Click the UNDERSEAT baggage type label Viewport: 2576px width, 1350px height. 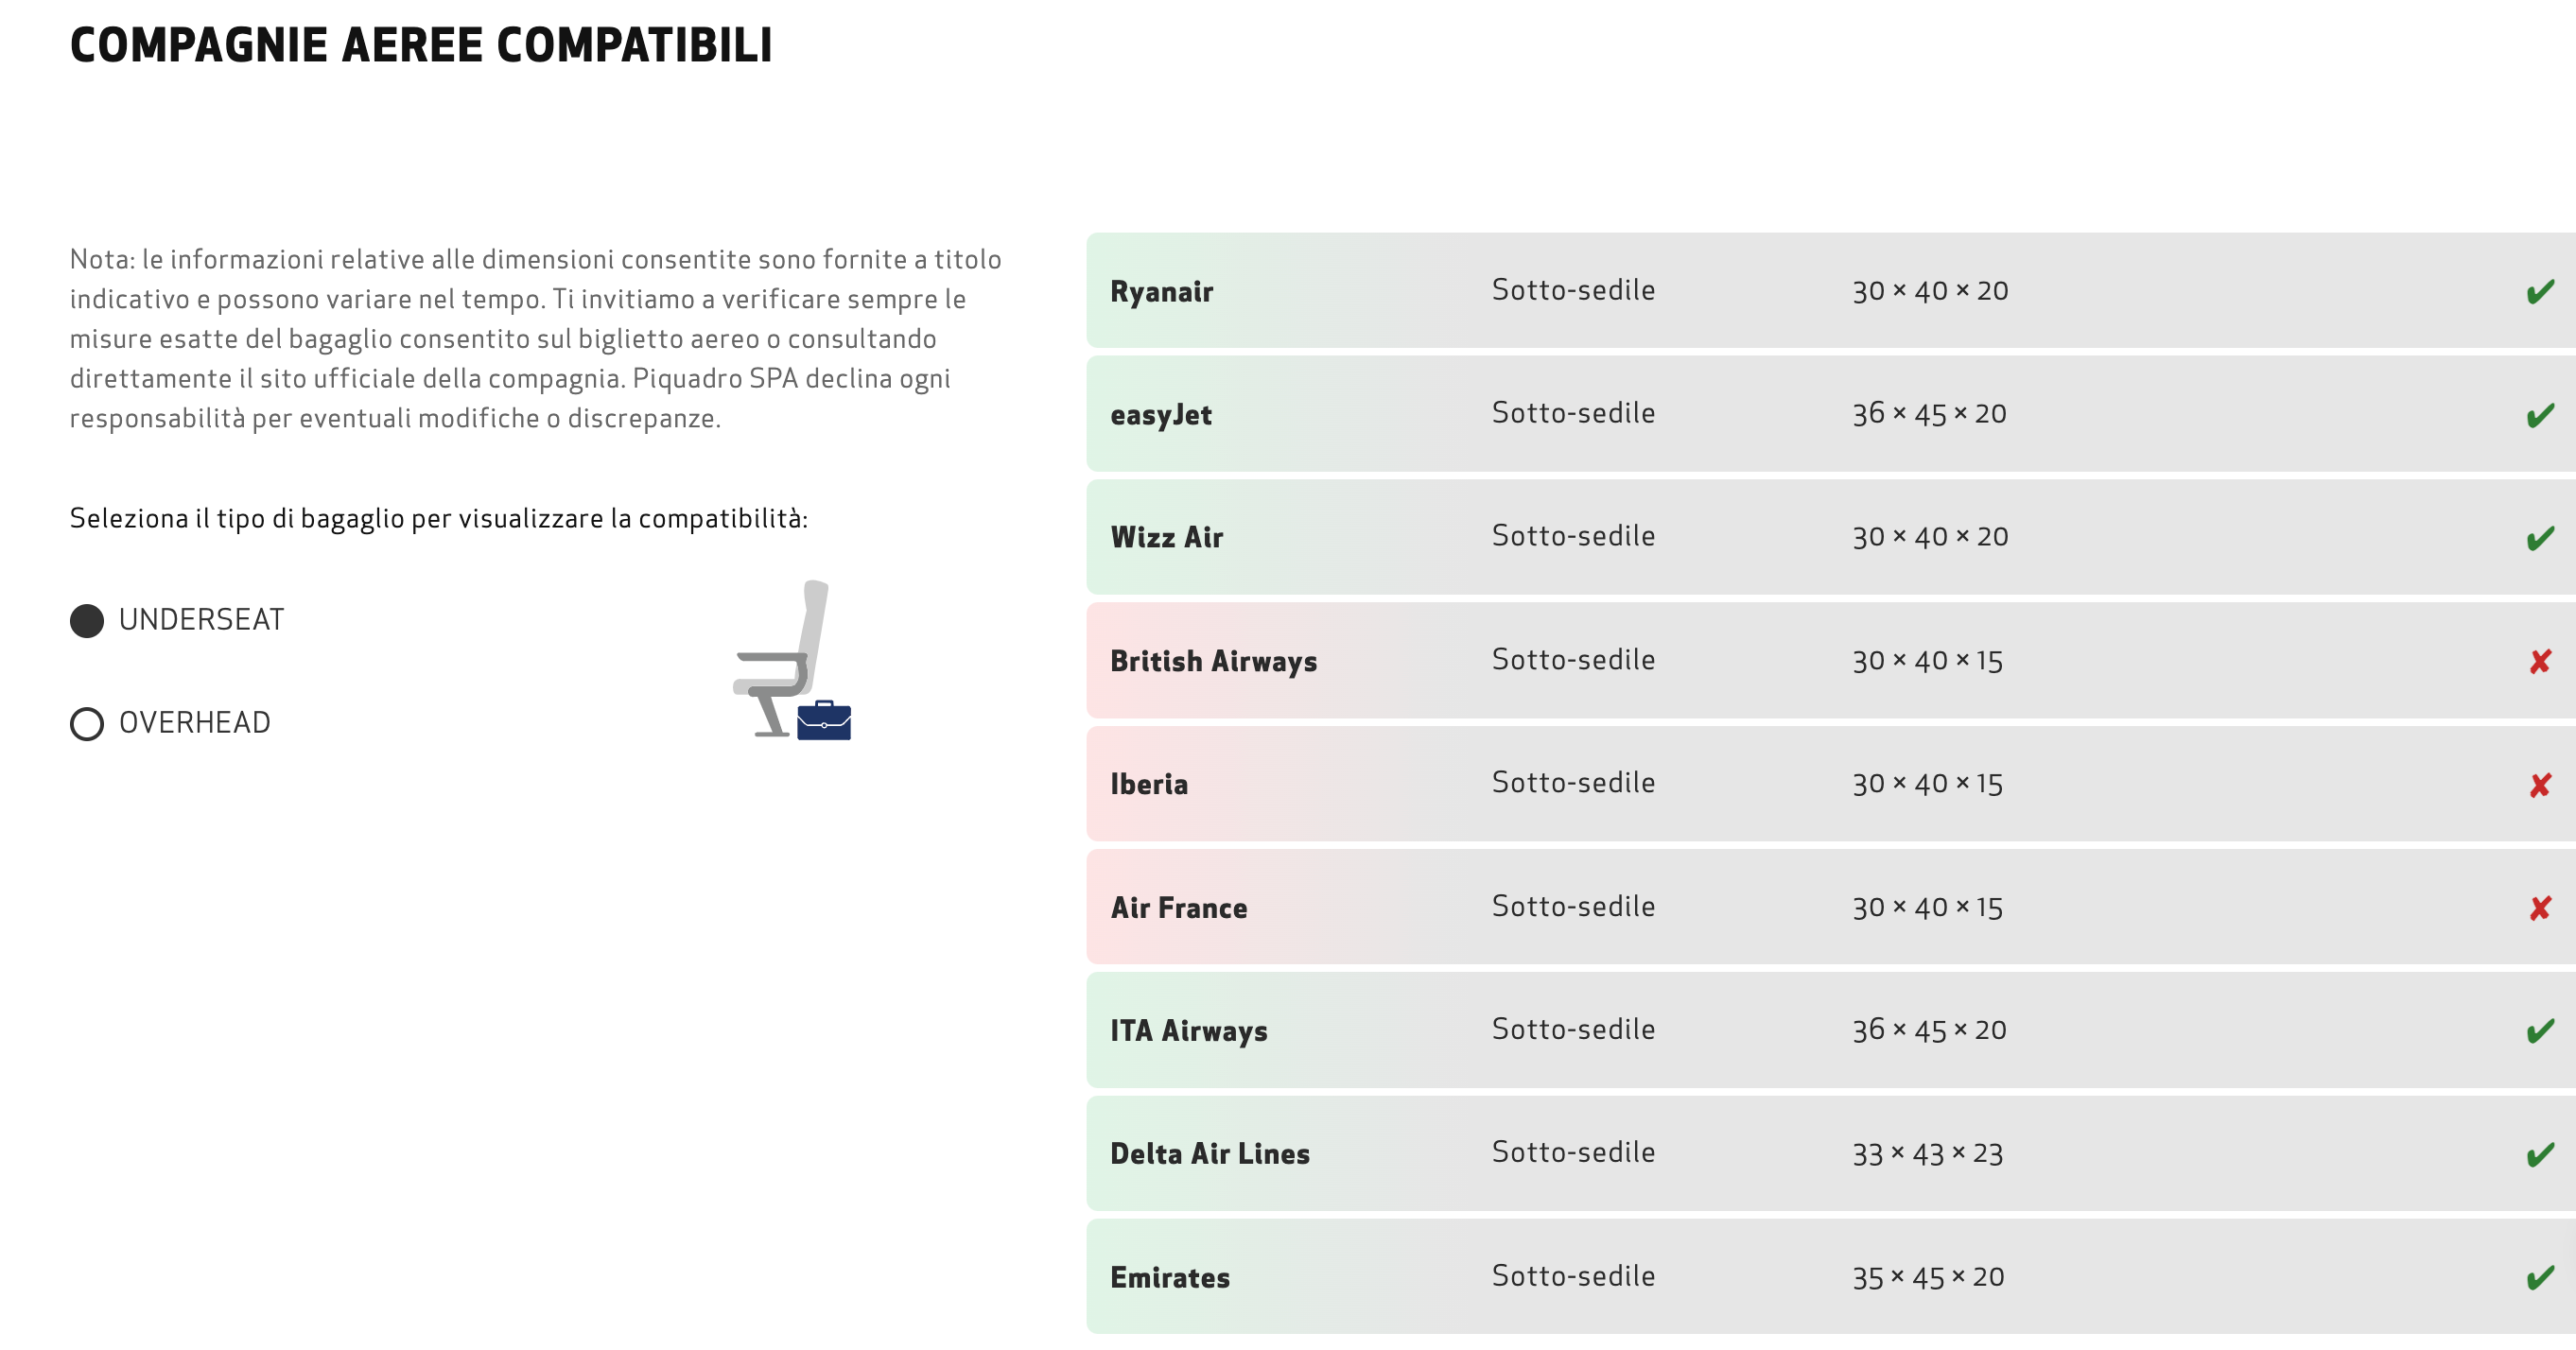[201, 620]
